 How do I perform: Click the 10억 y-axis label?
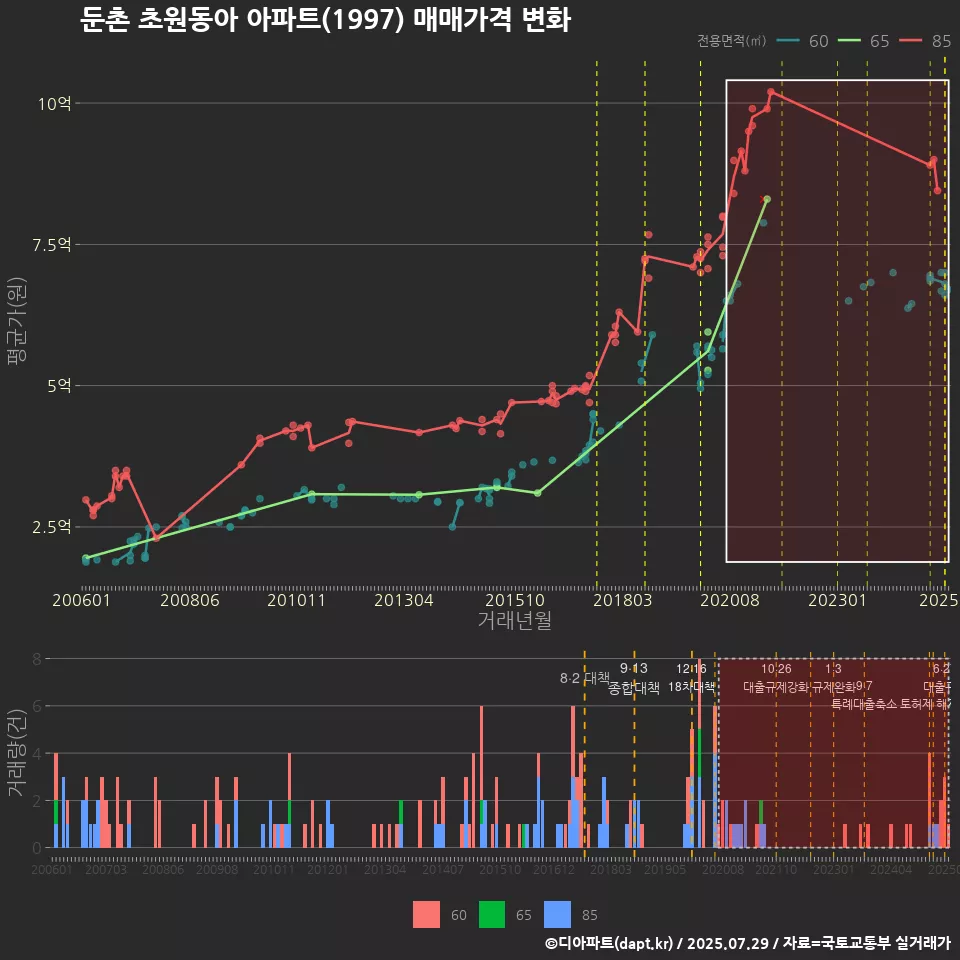54,103
